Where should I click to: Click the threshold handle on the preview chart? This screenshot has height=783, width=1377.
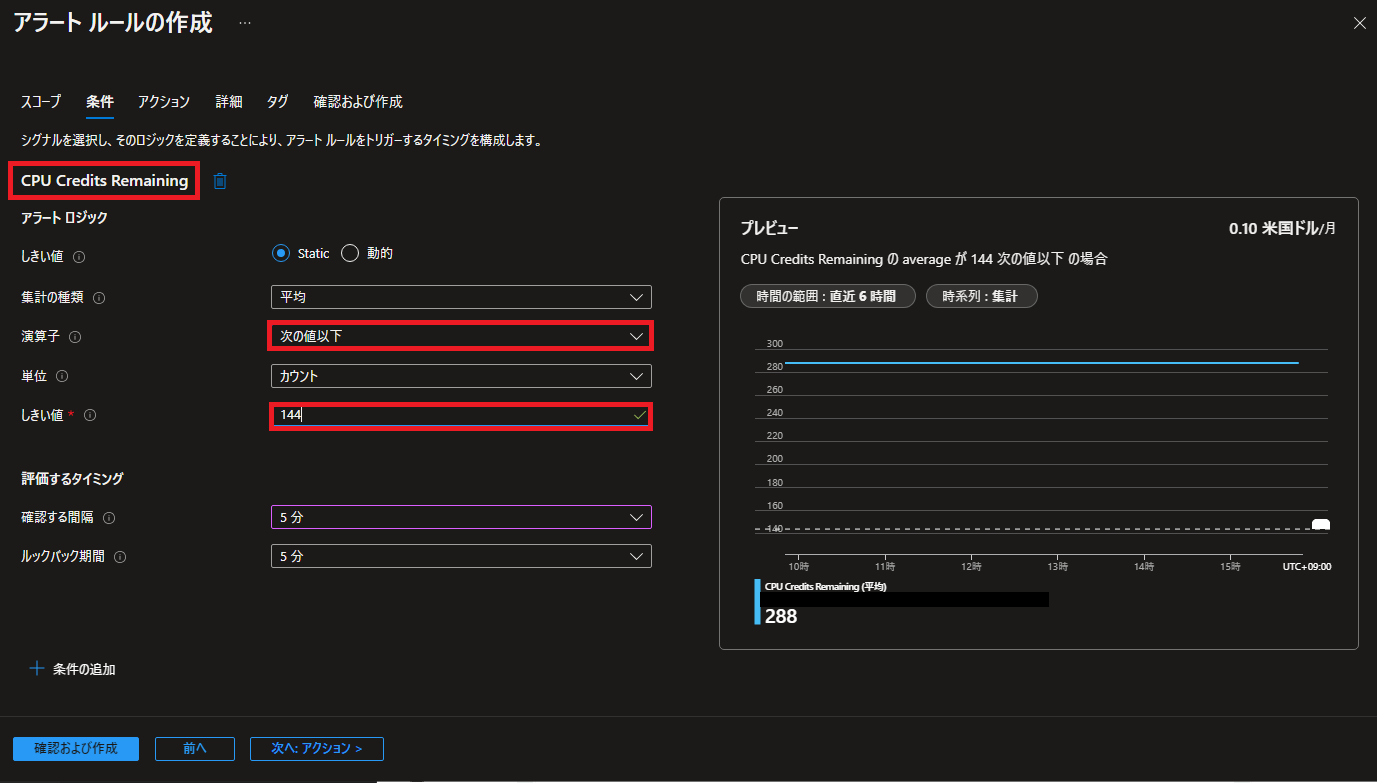click(x=1320, y=525)
